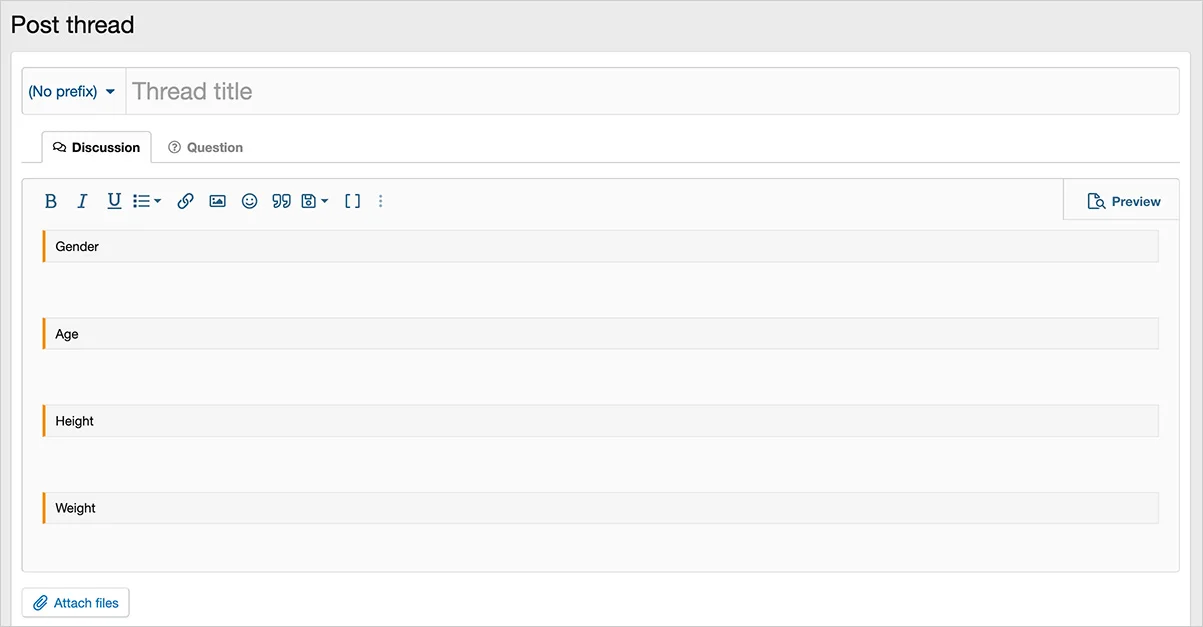Click the Attach files button
Screen dimensions: 1203x627
tap(76, 603)
